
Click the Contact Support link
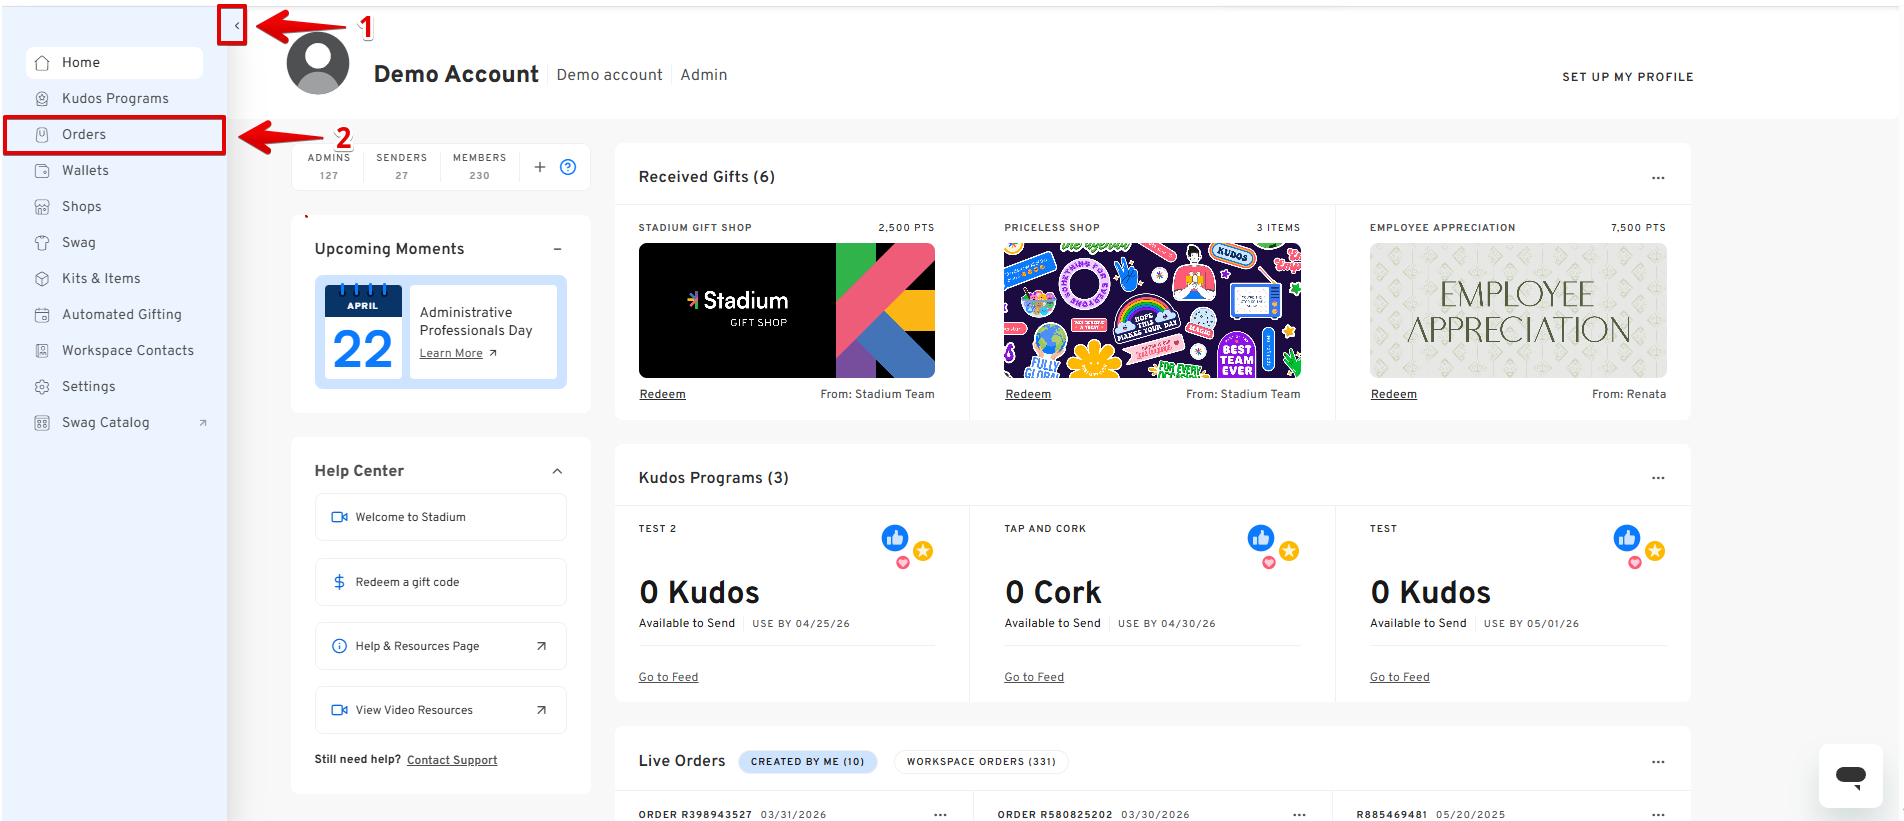click(x=452, y=760)
